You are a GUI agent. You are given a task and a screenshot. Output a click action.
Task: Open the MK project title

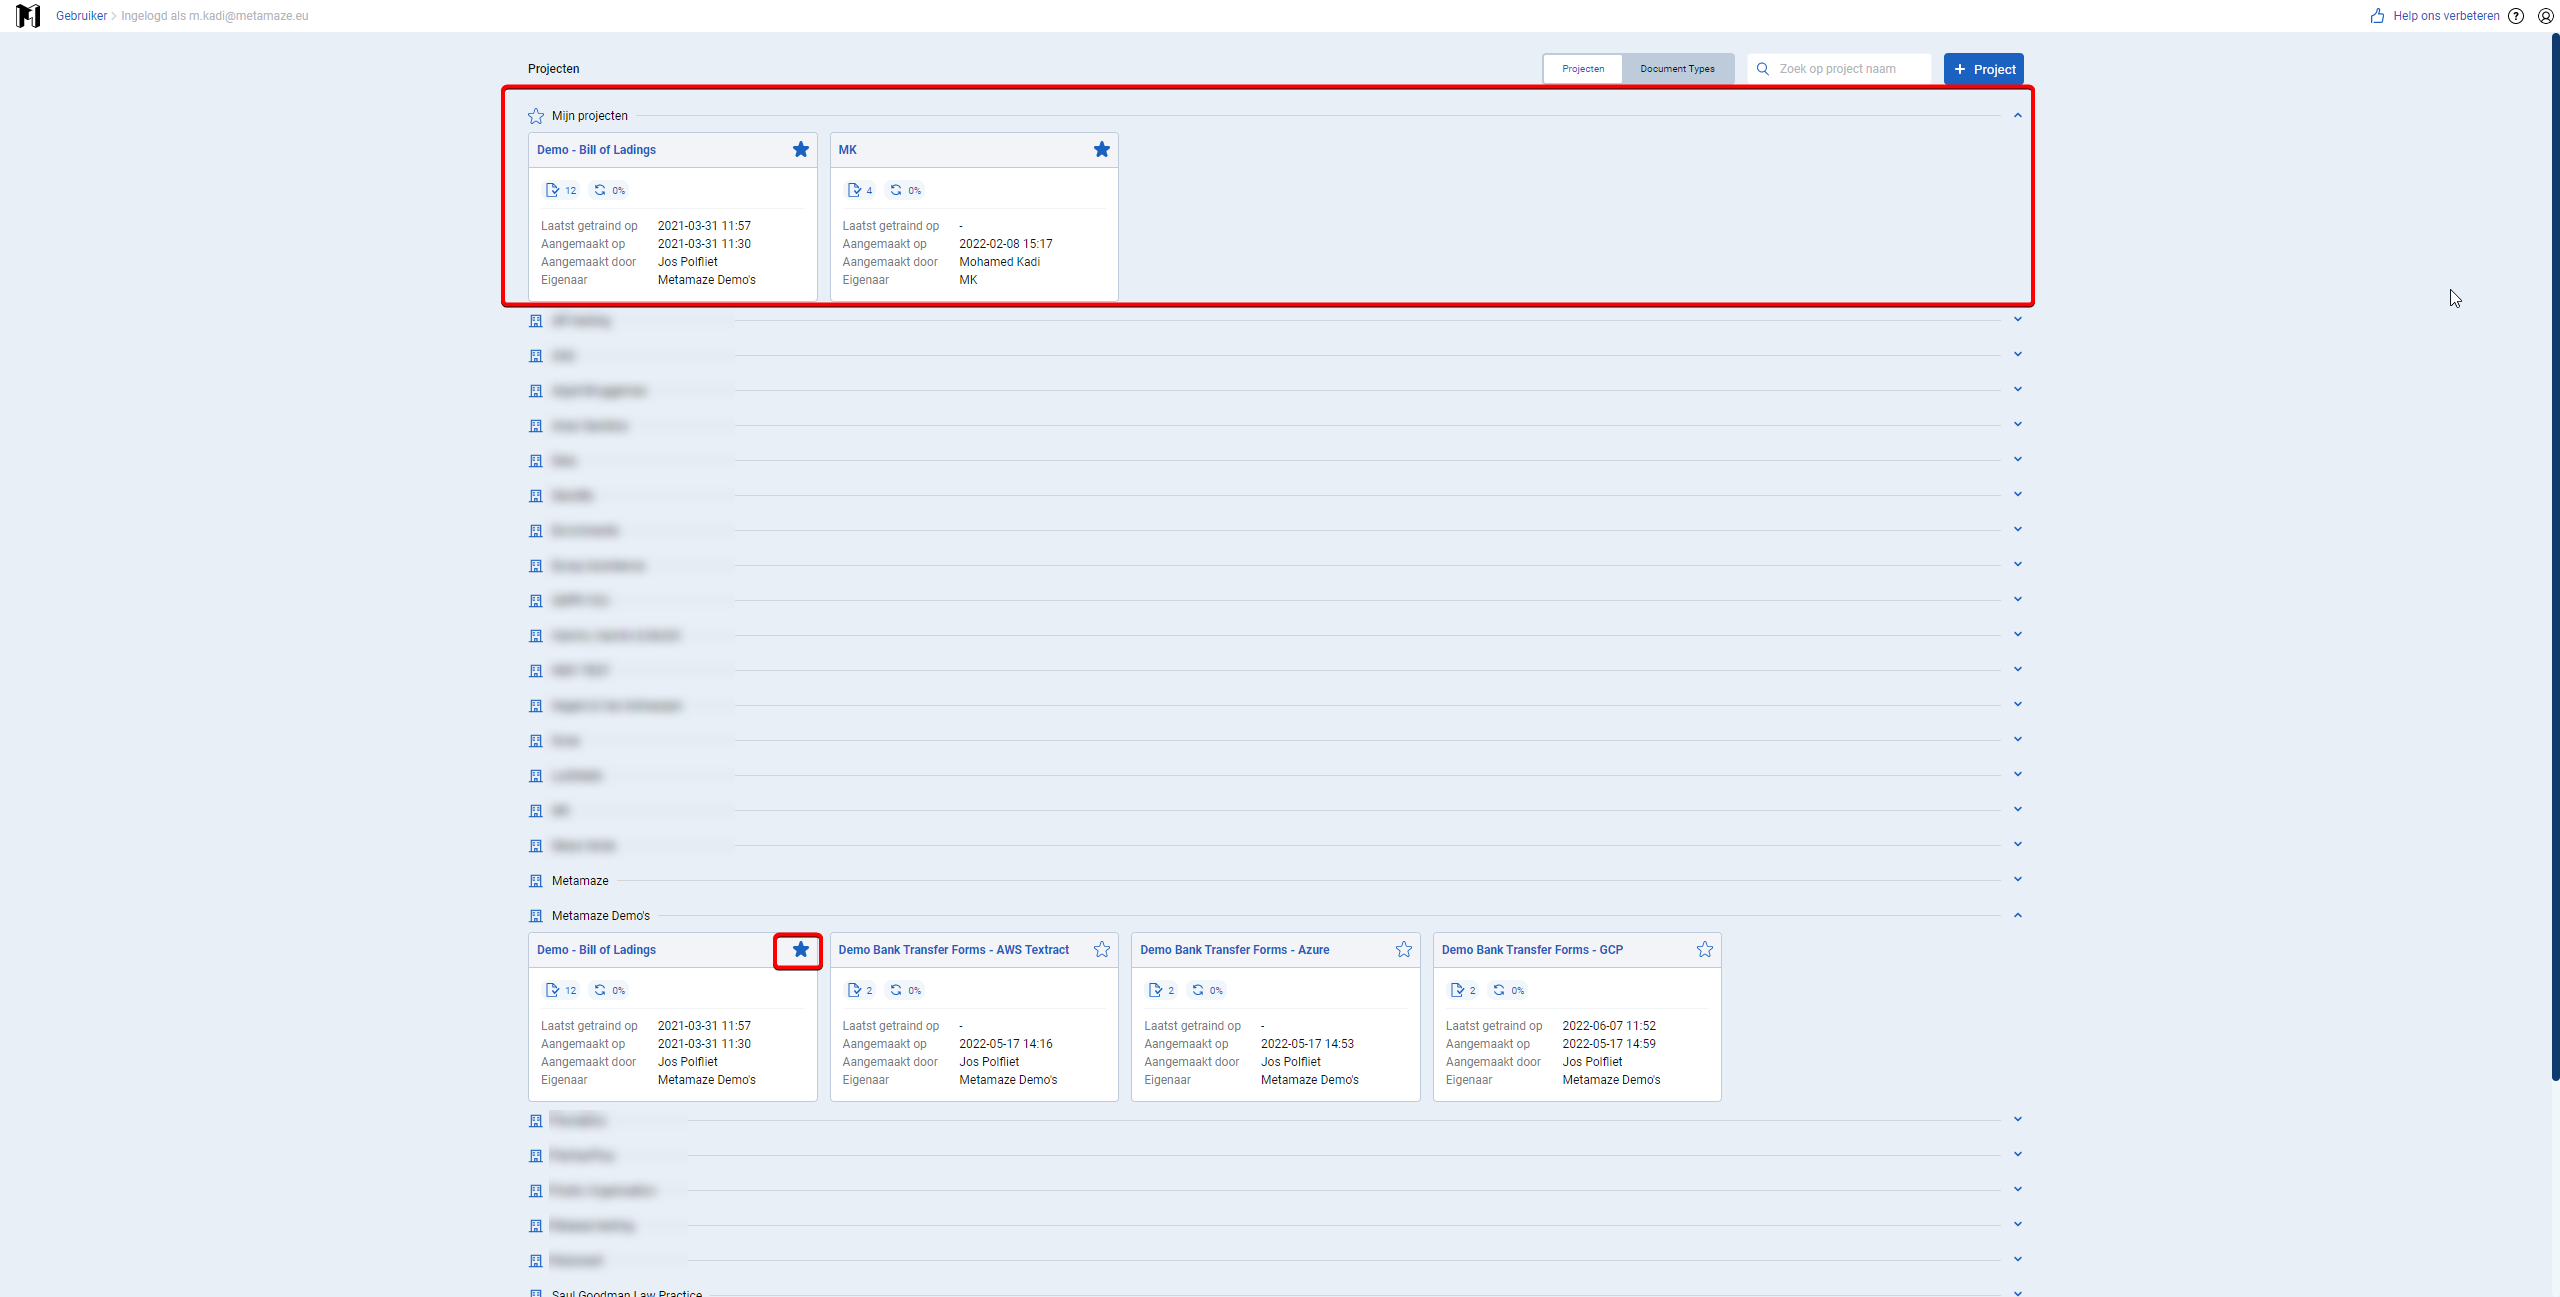pyautogui.click(x=847, y=150)
